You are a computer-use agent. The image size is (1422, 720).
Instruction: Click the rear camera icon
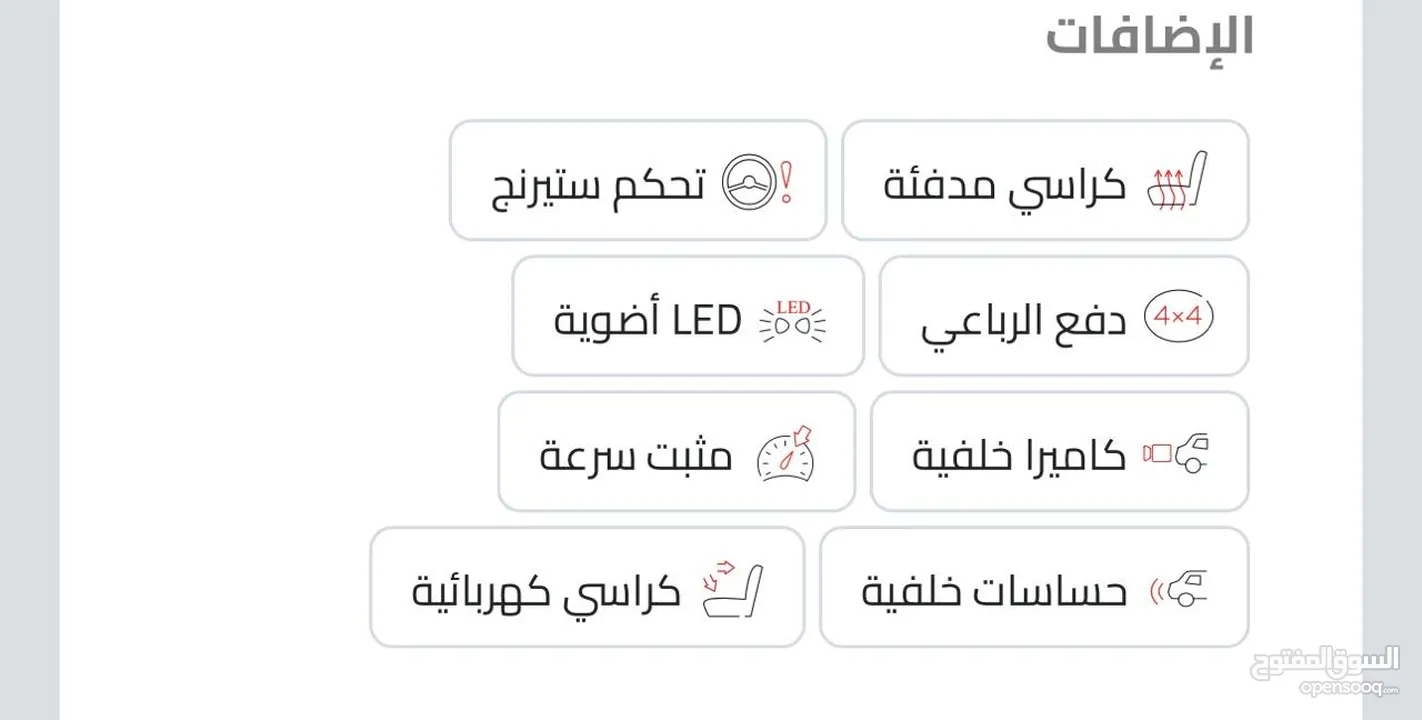click(x=1177, y=453)
